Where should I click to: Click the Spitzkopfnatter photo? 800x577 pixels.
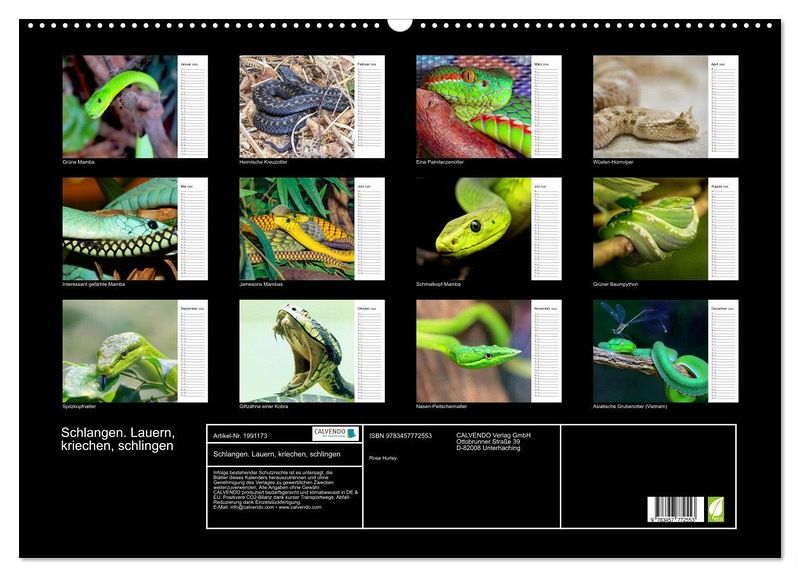(x=120, y=351)
